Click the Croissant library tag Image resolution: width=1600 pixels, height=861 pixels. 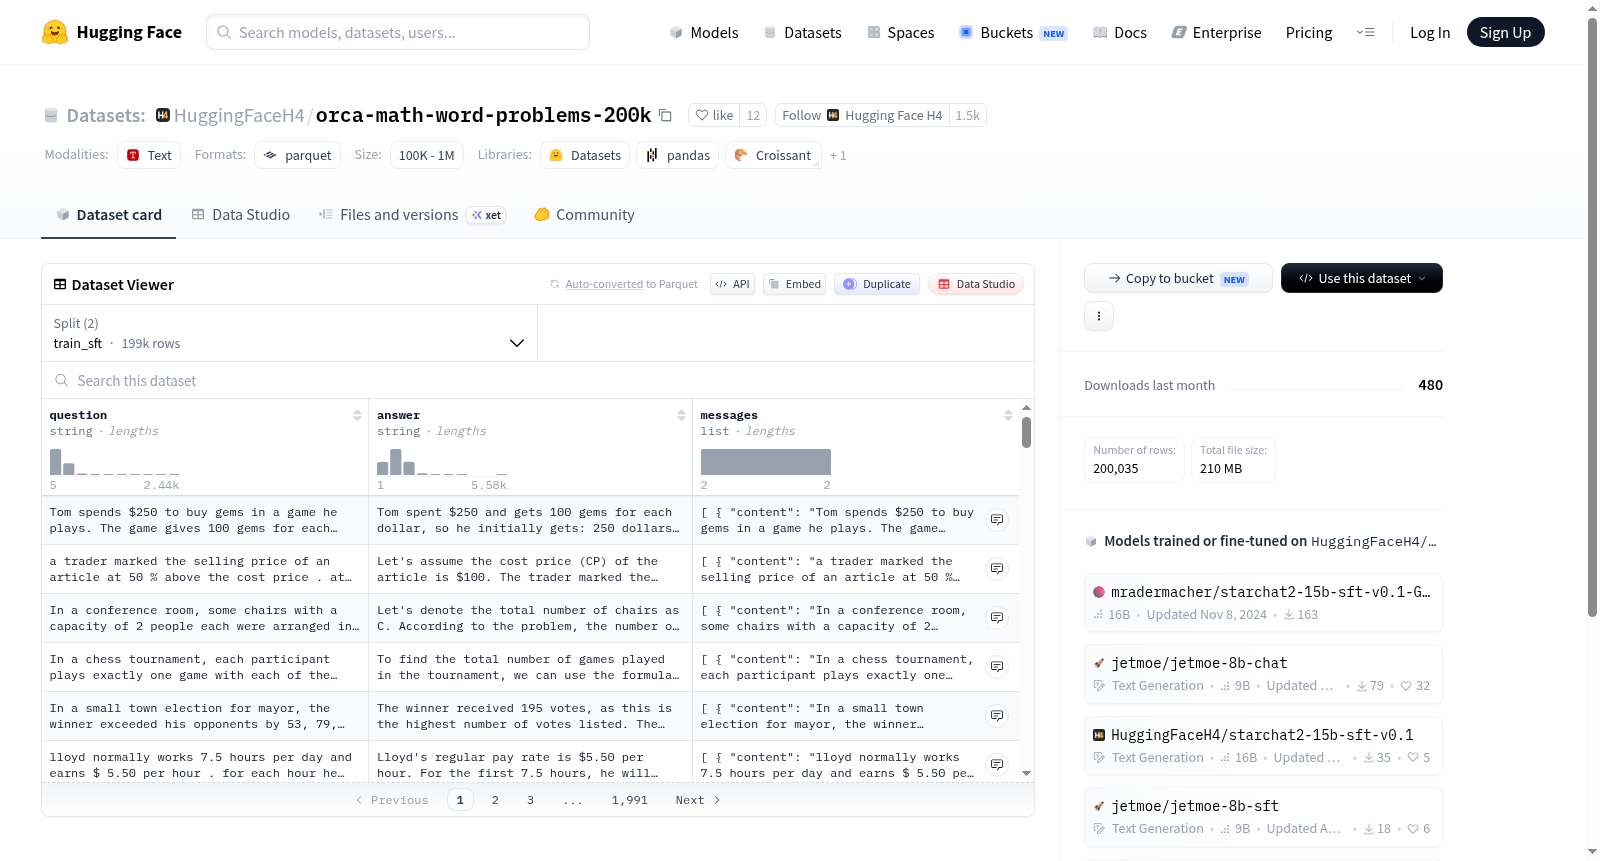(773, 155)
